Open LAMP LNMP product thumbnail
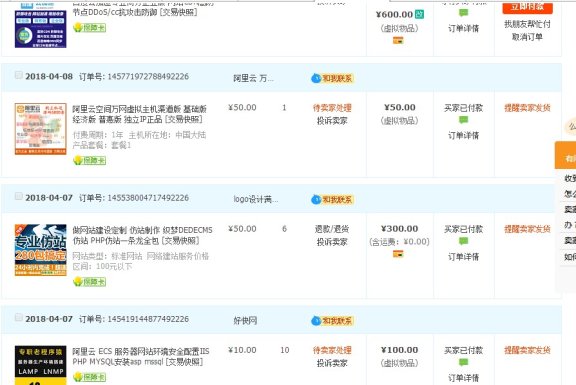The height and width of the screenshot is (385, 576). (x=40, y=365)
